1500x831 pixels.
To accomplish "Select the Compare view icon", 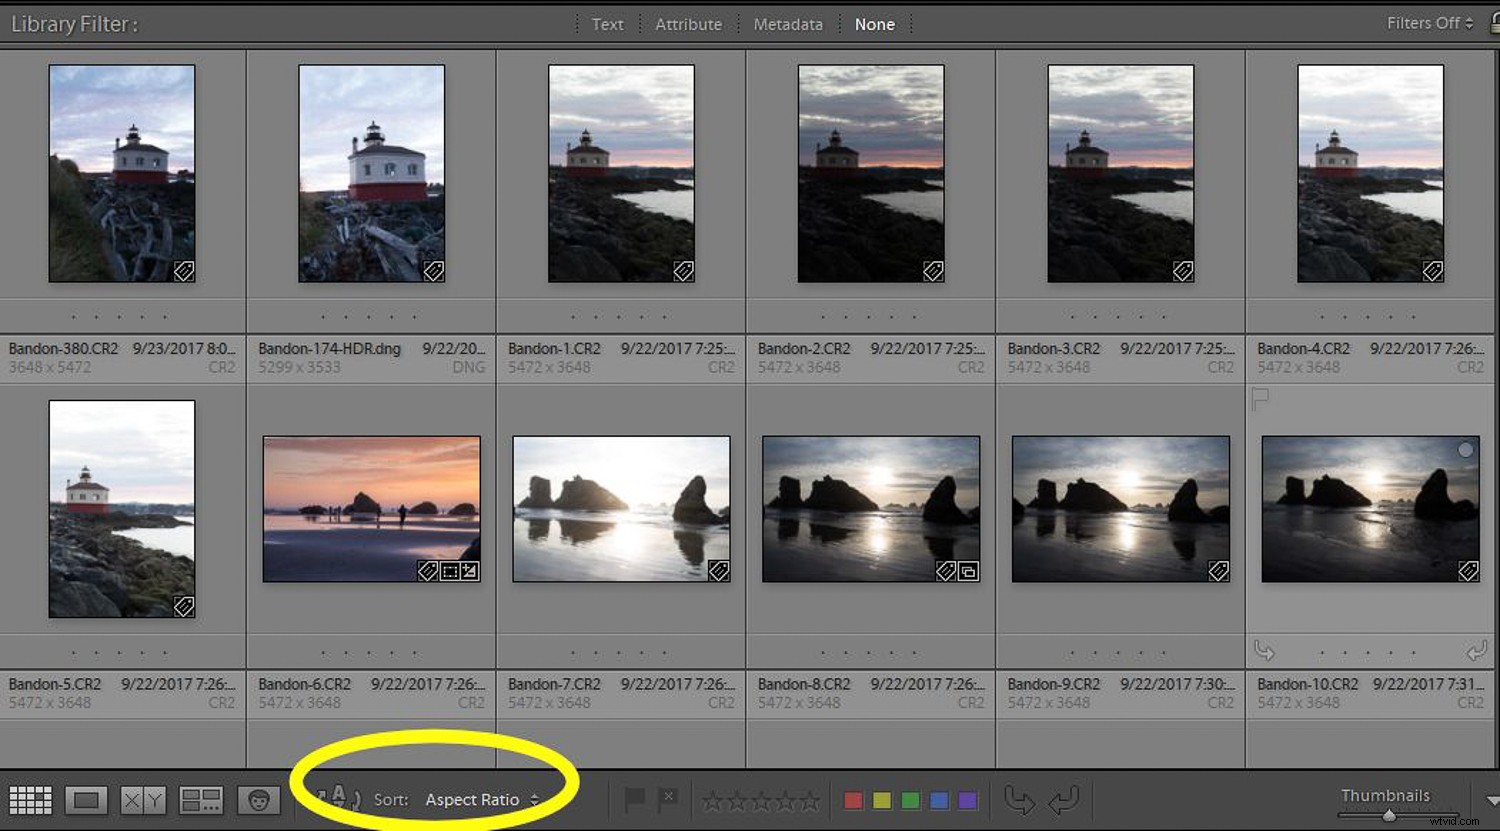I will tap(143, 799).
